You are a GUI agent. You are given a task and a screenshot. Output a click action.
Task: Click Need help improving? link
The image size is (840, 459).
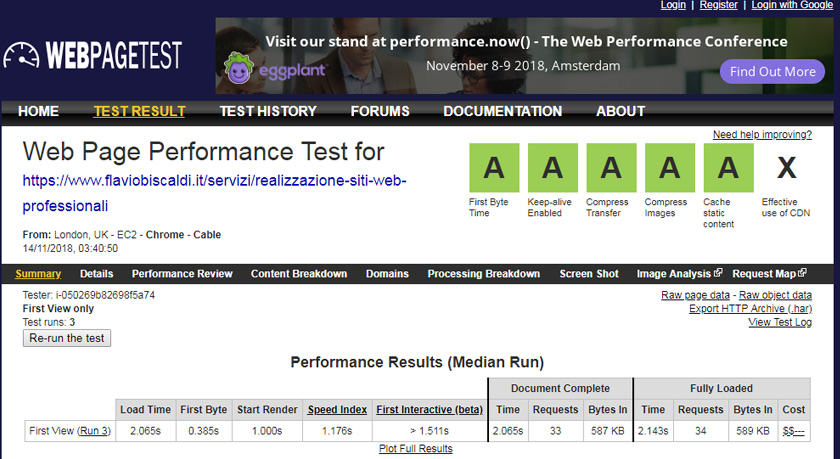(762, 134)
